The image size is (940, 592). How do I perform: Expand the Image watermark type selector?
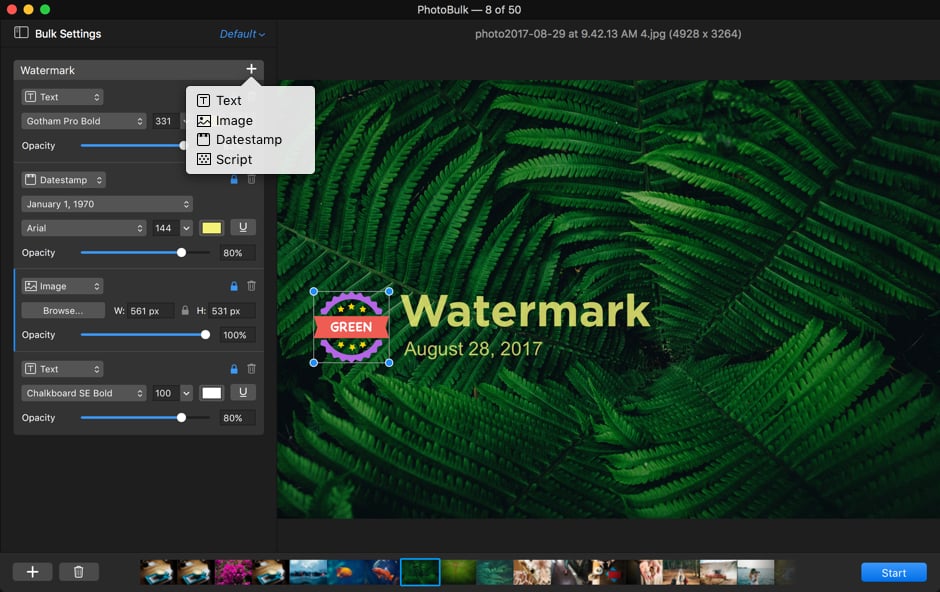point(62,285)
